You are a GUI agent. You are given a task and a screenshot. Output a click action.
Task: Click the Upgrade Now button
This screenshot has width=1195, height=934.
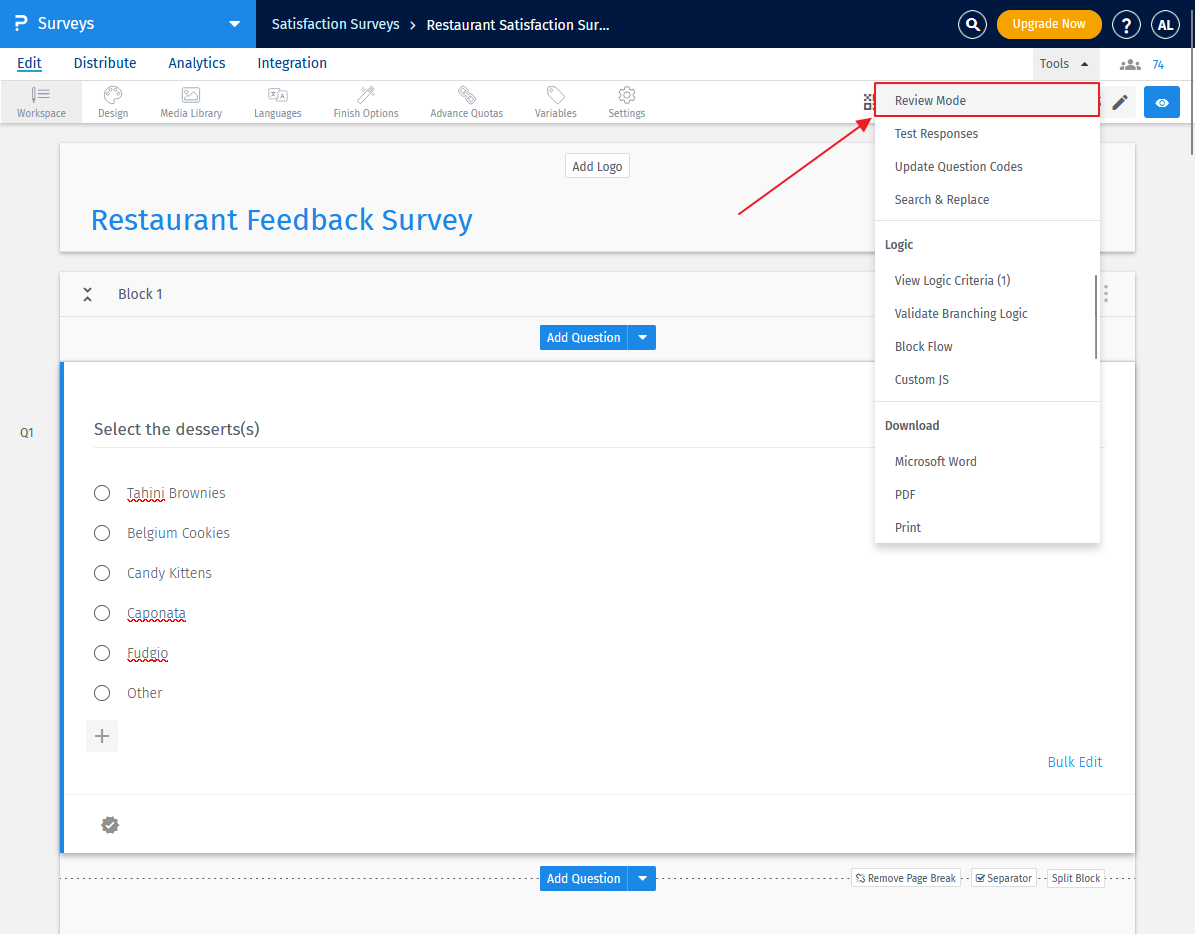[1049, 24]
